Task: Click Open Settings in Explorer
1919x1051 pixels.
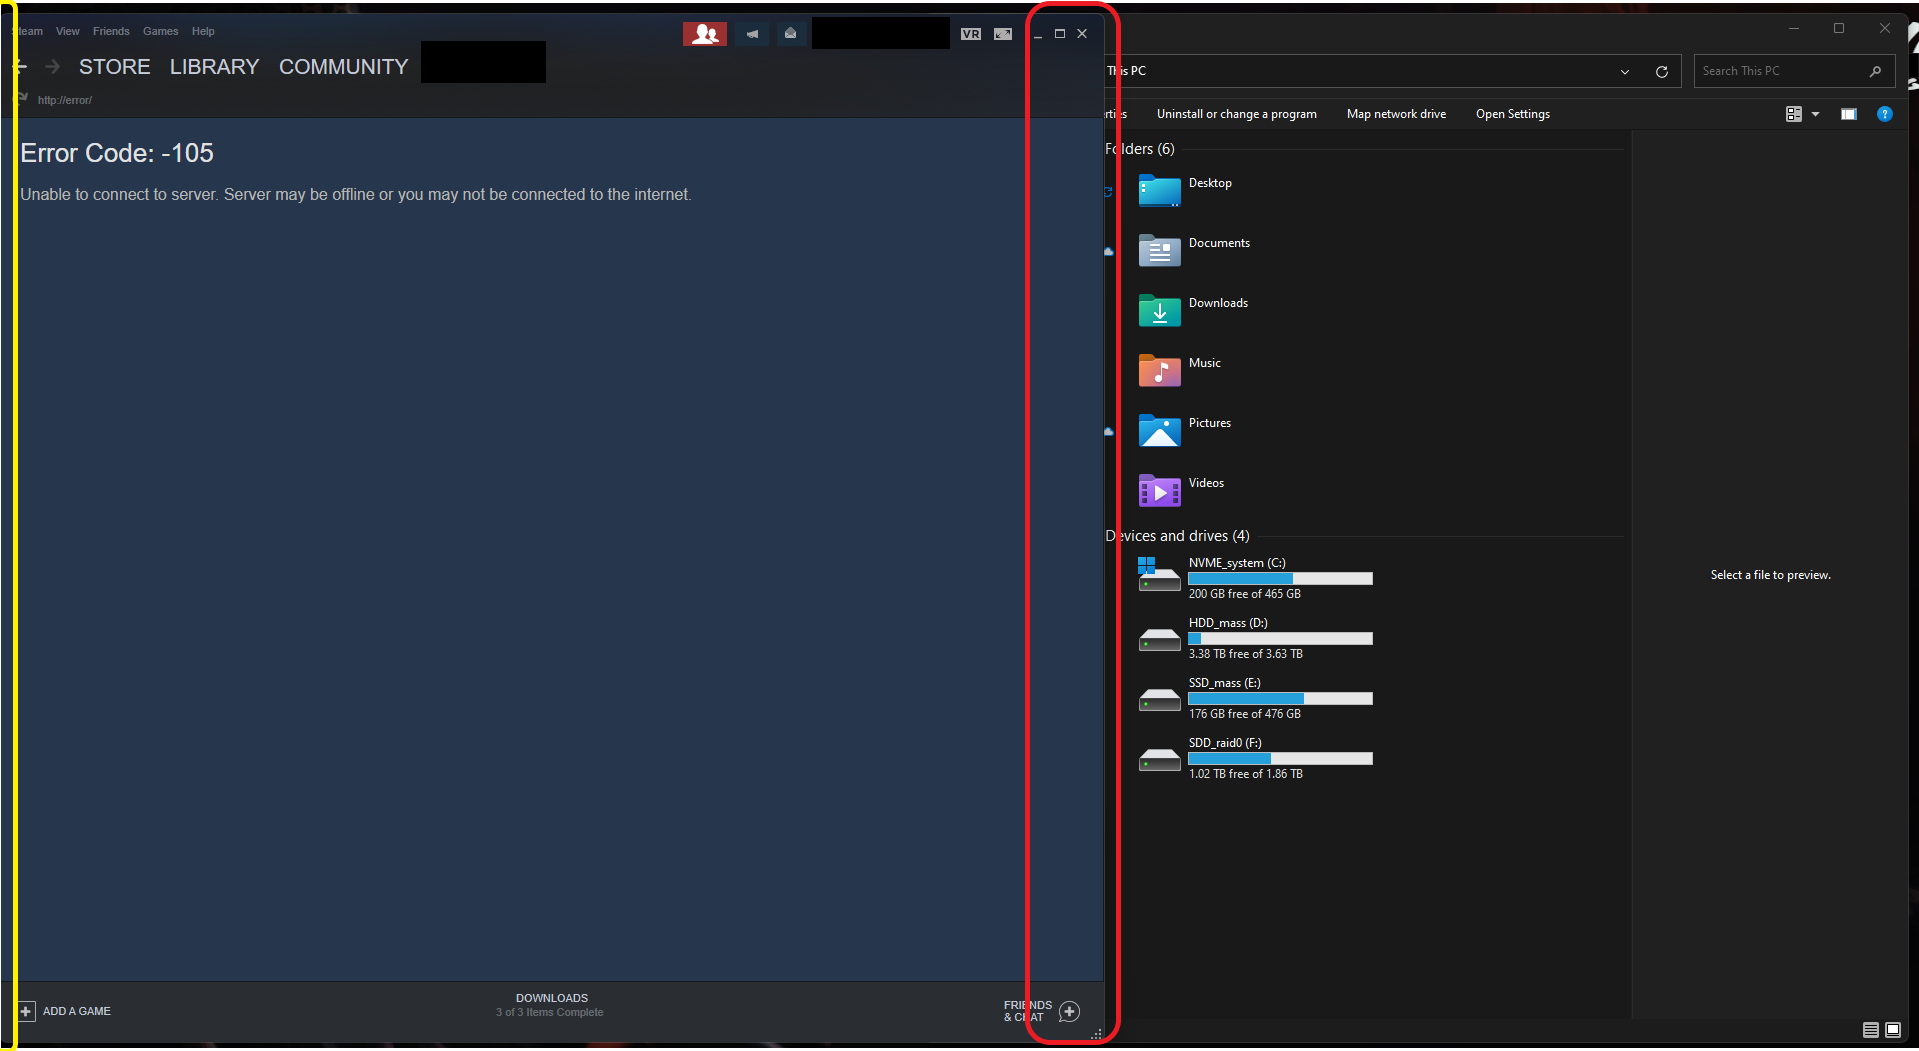Action: (x=1513, y=114)
